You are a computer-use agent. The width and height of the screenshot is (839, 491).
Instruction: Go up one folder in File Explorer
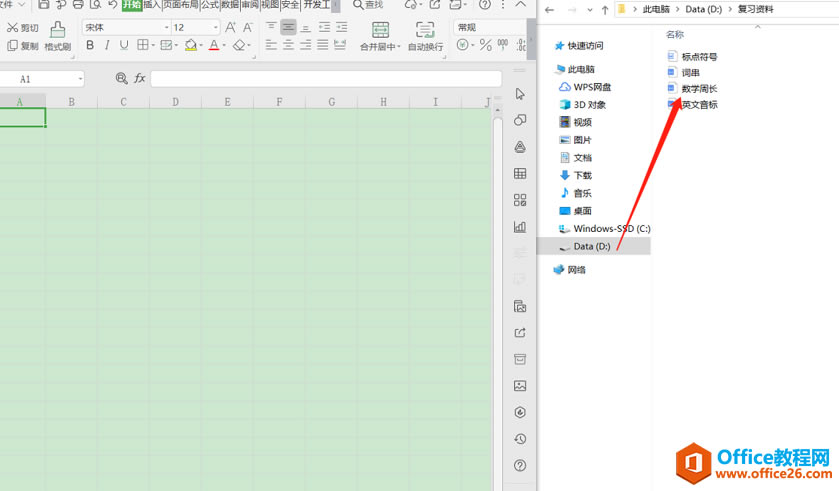605,10
